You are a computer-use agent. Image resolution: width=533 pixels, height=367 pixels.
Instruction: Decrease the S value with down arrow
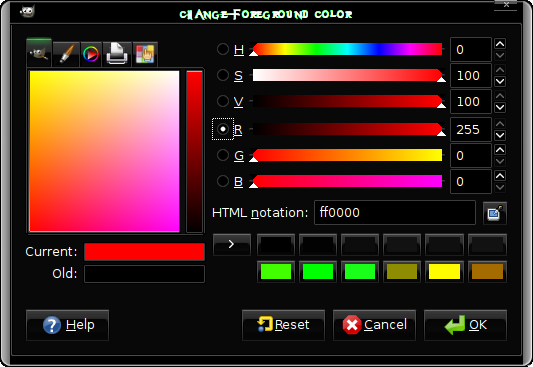500,82
